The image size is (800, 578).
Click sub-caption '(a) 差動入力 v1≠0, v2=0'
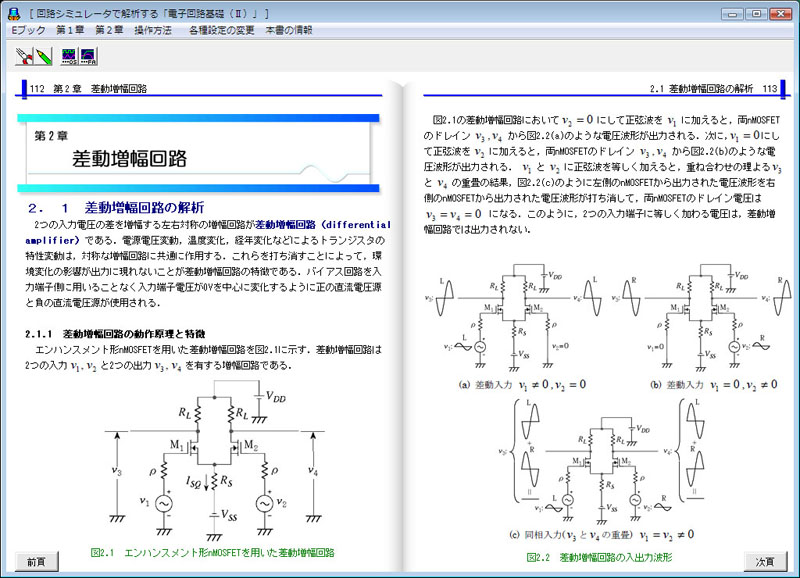(x=522, y=385)
